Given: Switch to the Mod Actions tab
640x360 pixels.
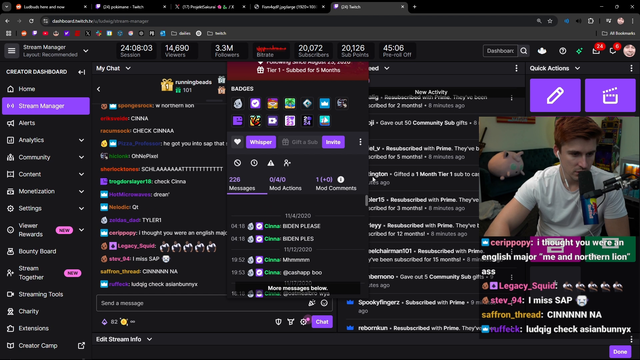Looking at the screenshot, I should point(285,184).
